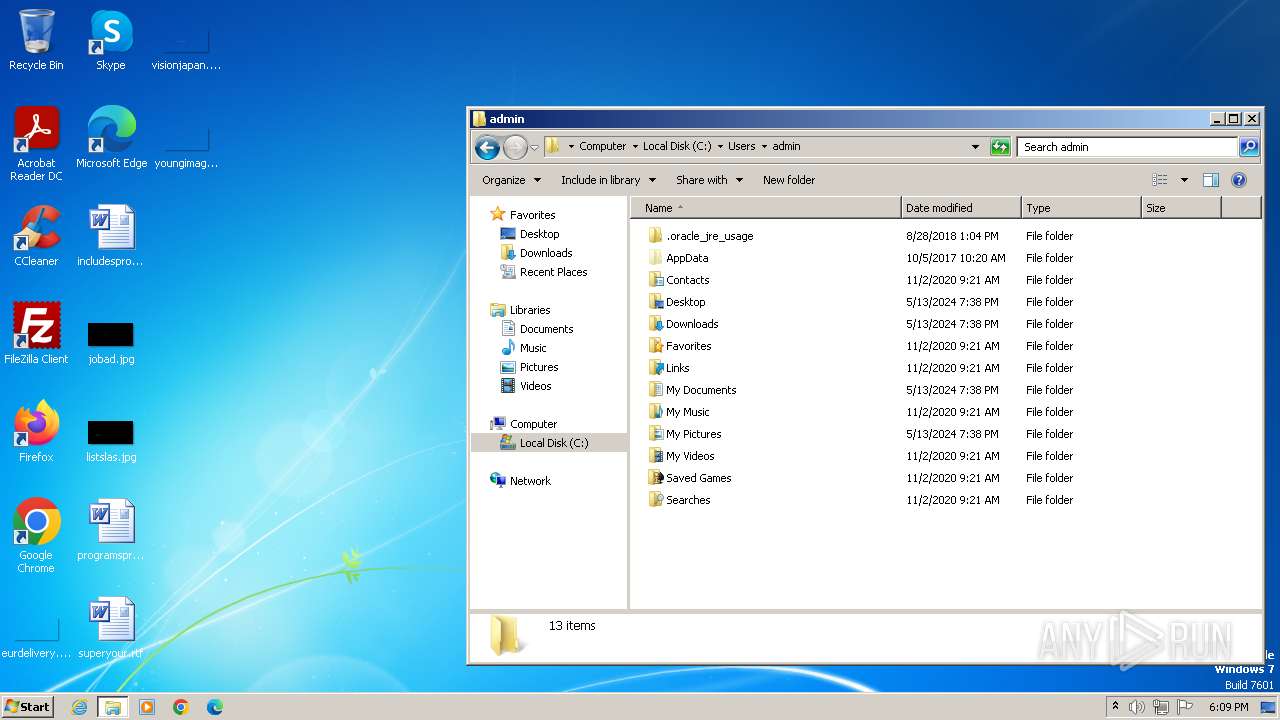The image size is (1280, 720).
Task: Open the address bar history dropdown
Action: [x=976, y=147]
